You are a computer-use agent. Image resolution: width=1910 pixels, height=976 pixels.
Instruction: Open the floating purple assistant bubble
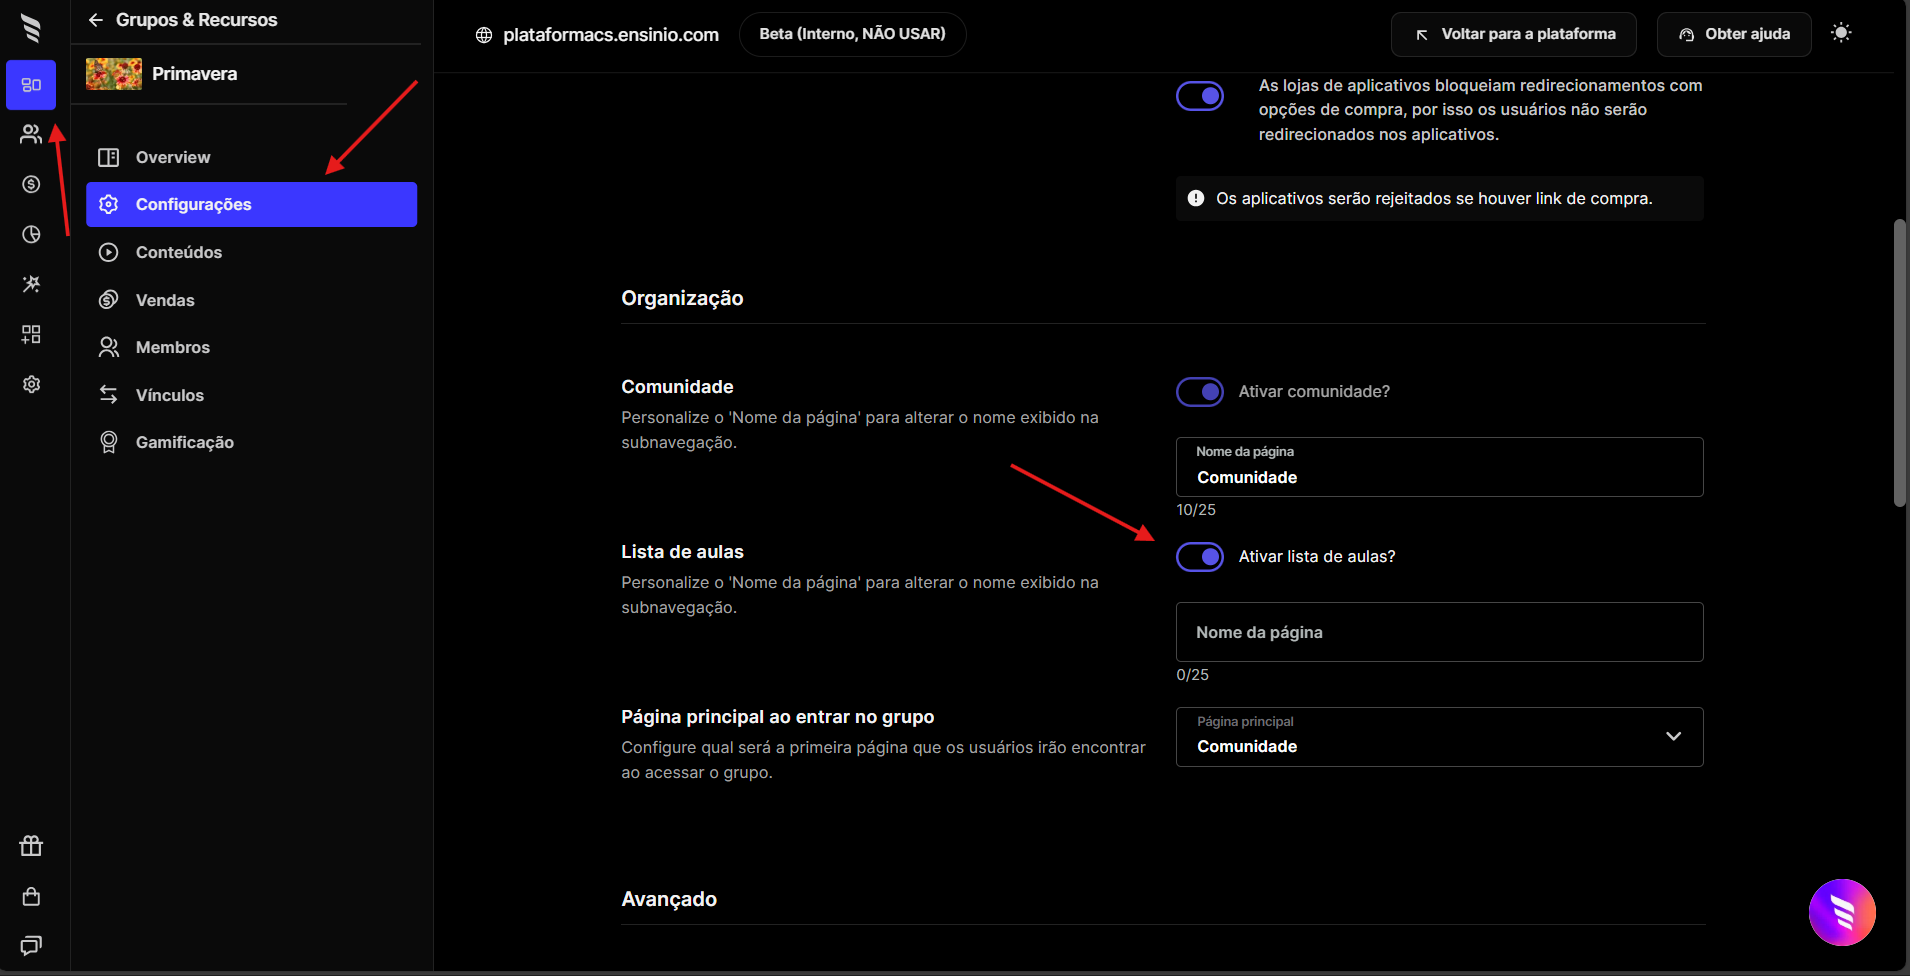click(1841, 912)
